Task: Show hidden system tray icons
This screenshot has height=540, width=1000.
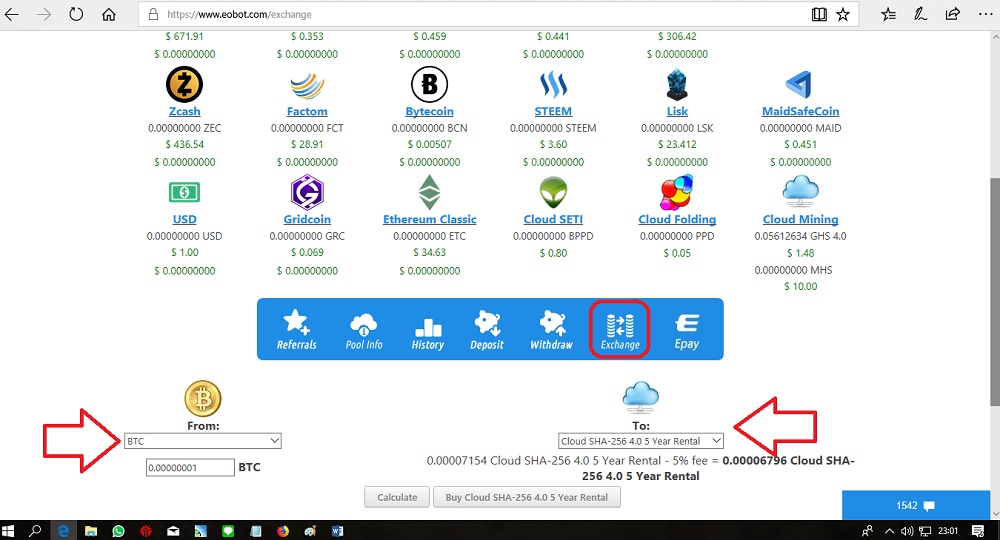Action: [x=889, y=530]
